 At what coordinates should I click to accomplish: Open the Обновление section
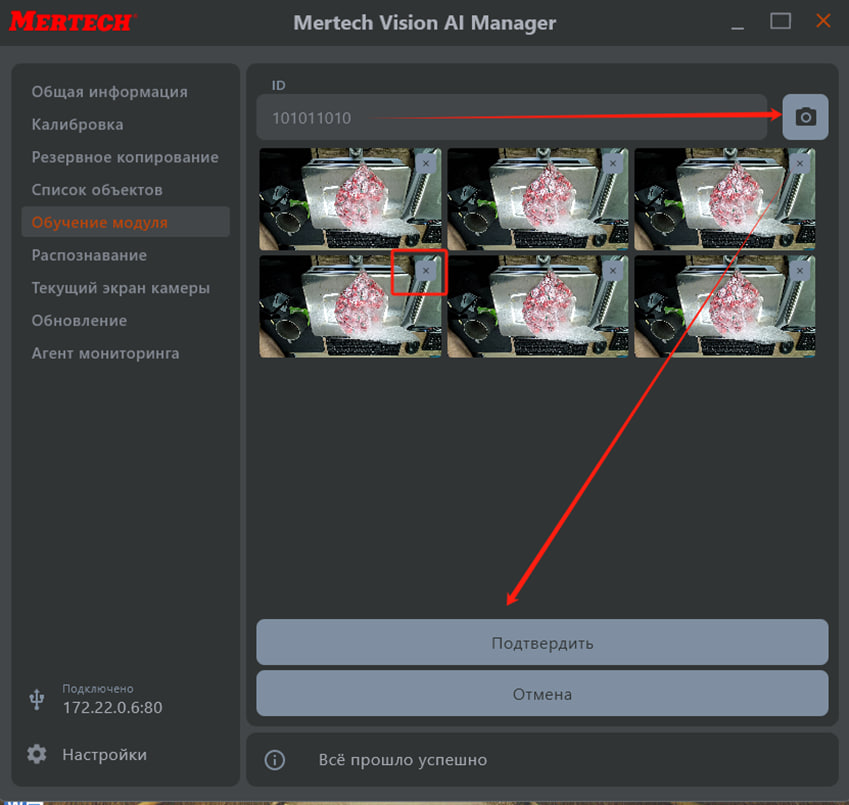79,321
